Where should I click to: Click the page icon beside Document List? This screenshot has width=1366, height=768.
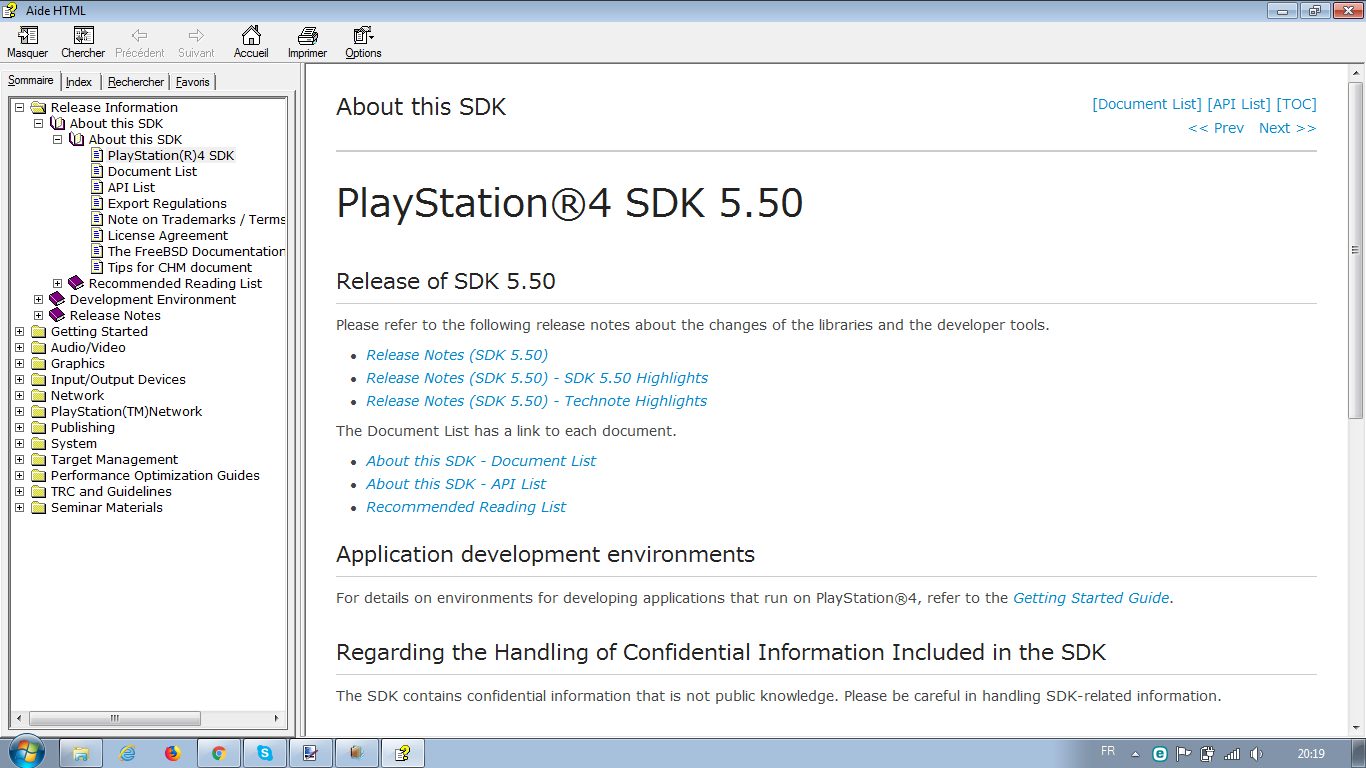[97, 171]
